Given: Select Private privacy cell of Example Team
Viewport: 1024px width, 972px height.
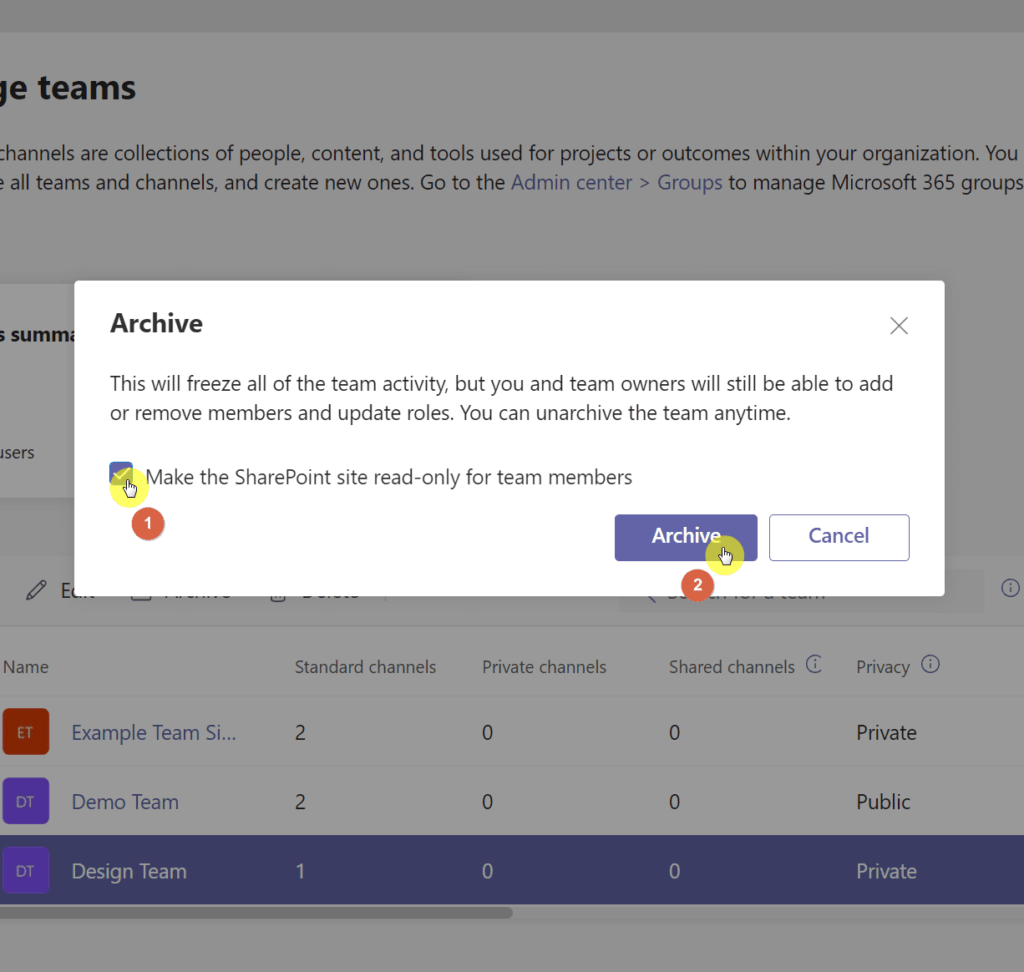Looking at the screenshot, I should pos(886,732).
